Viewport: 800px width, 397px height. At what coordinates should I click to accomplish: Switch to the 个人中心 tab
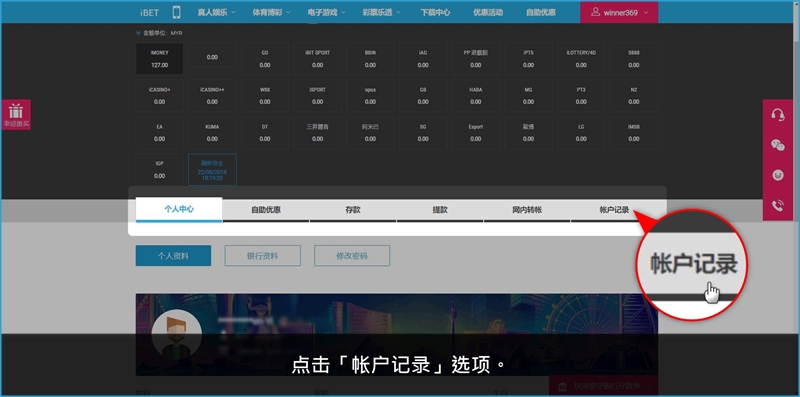pos(179,210)
